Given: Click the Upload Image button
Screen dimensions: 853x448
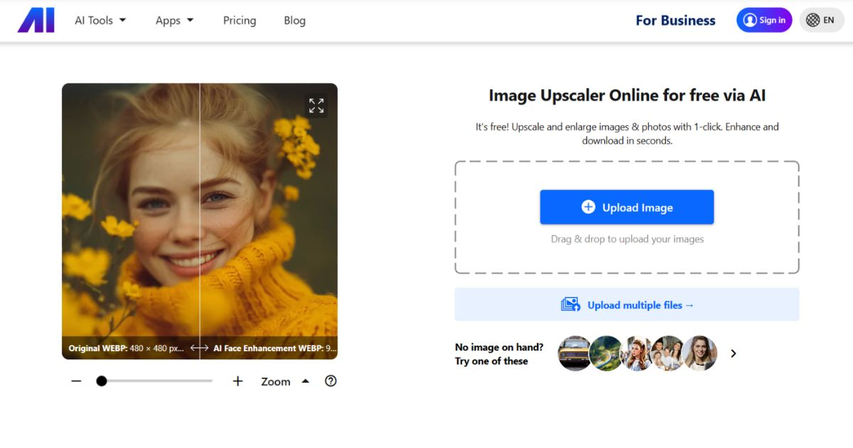Looking at the screenshot, I should click(x=627, y=207).
